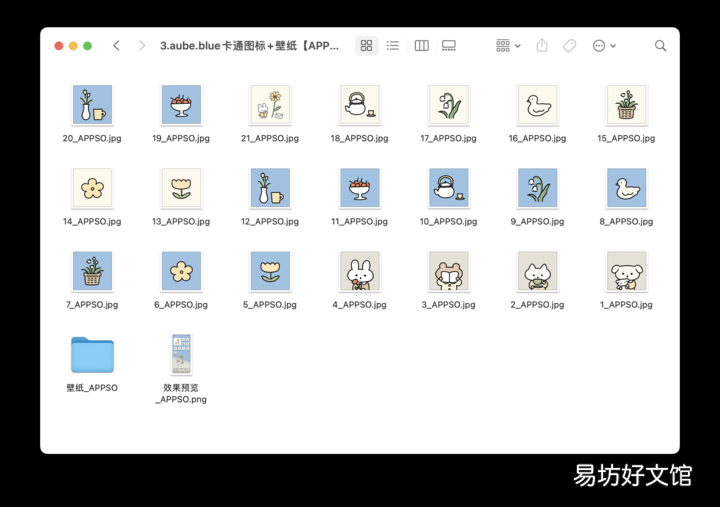Viewport: 720px width, 507px height.
Task: Click the file name 2_APPSO.jpg
Action: (x=538, y=304)
